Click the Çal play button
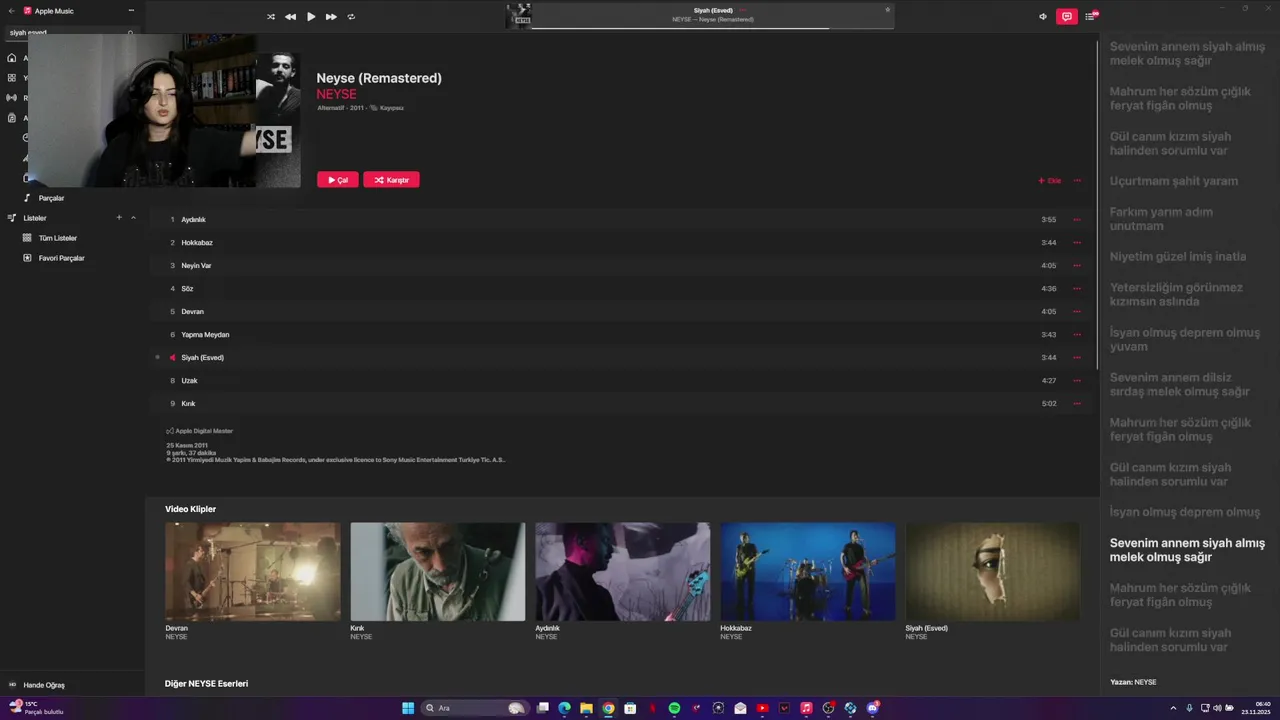 click(x=337, y=180)
